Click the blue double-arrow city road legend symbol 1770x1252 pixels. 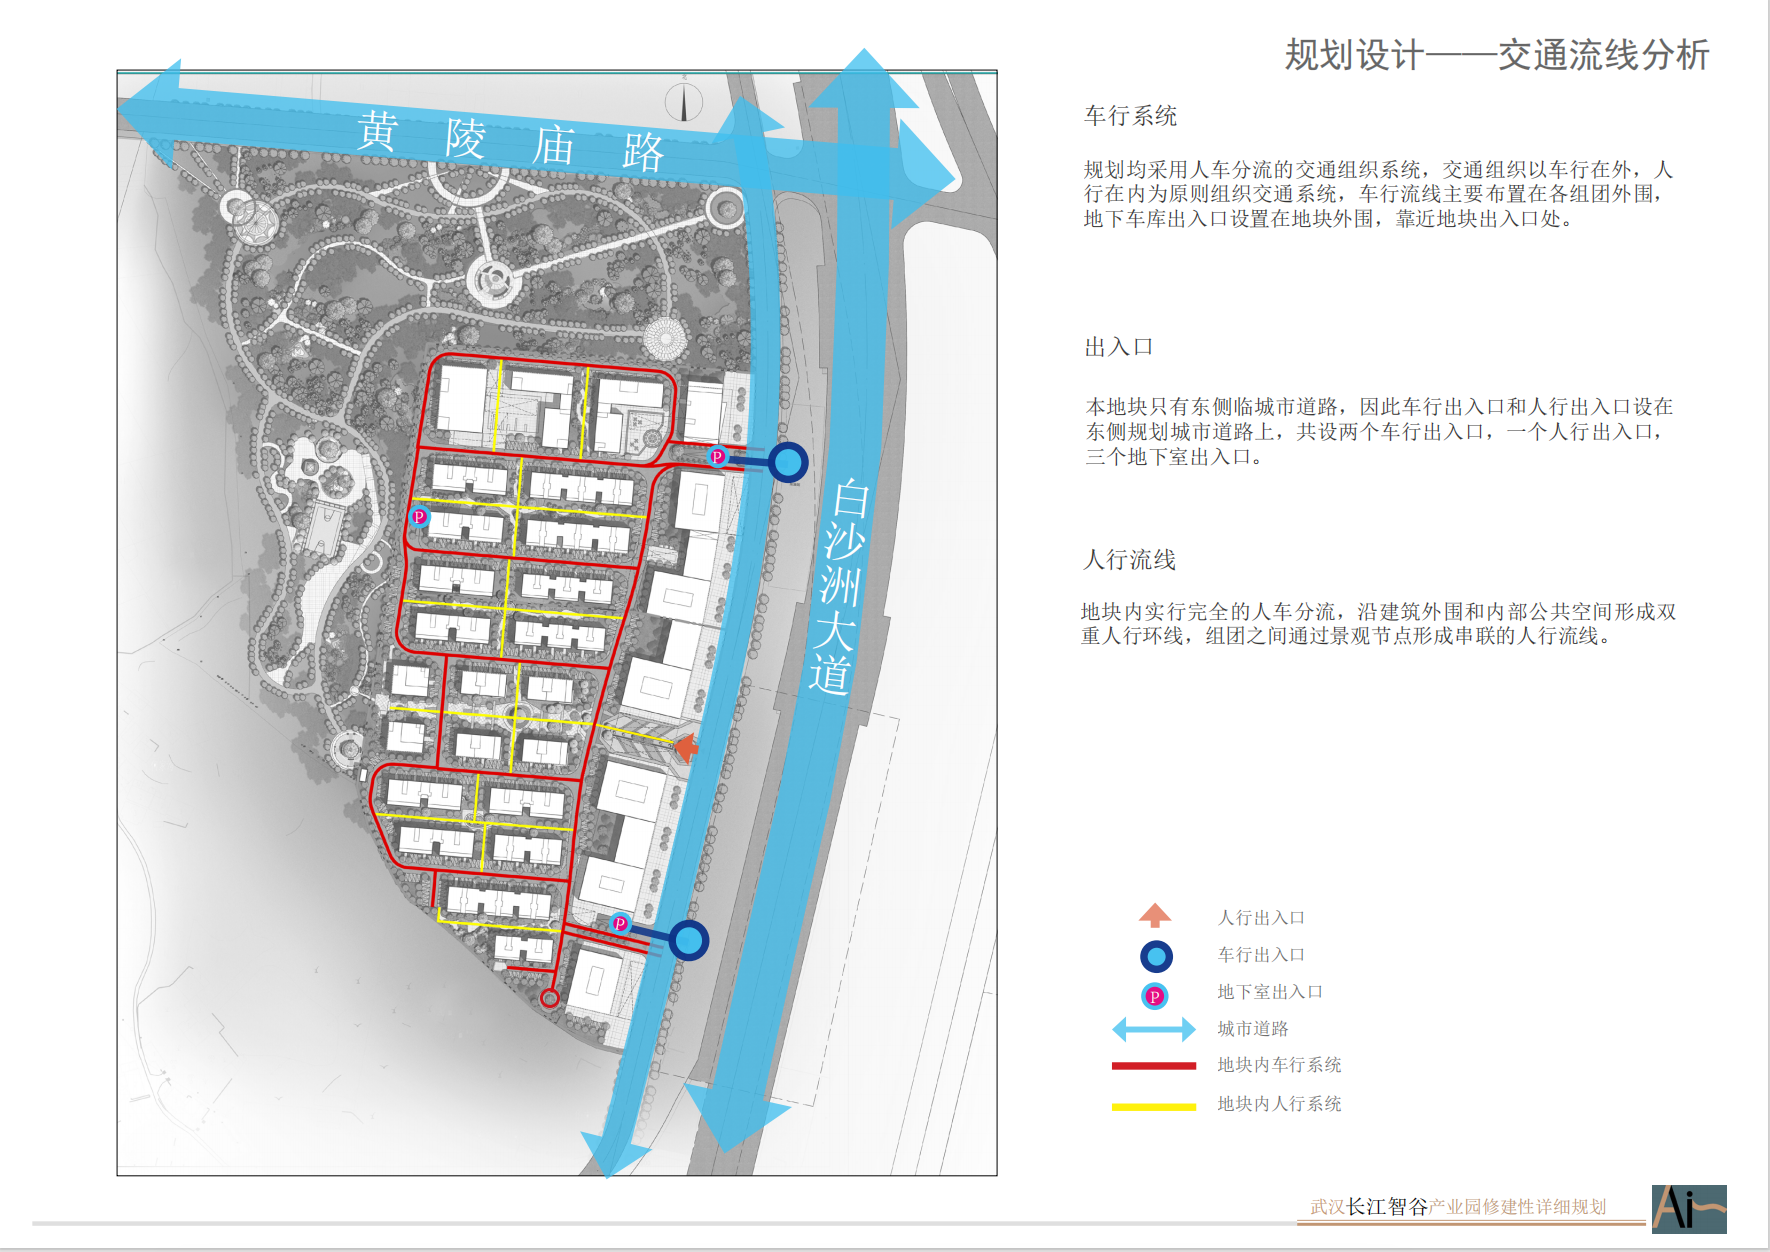1154,1029
